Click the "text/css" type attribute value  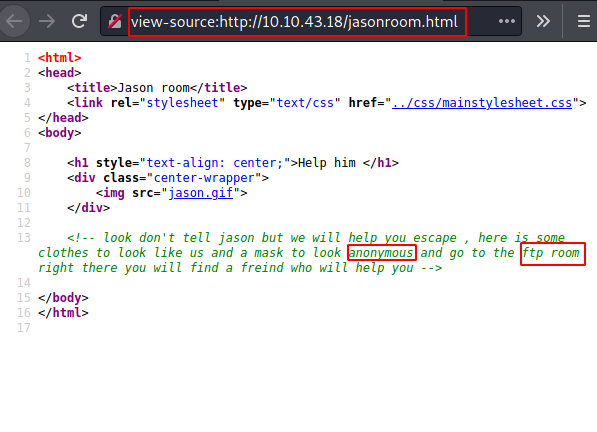pos(305,103)
